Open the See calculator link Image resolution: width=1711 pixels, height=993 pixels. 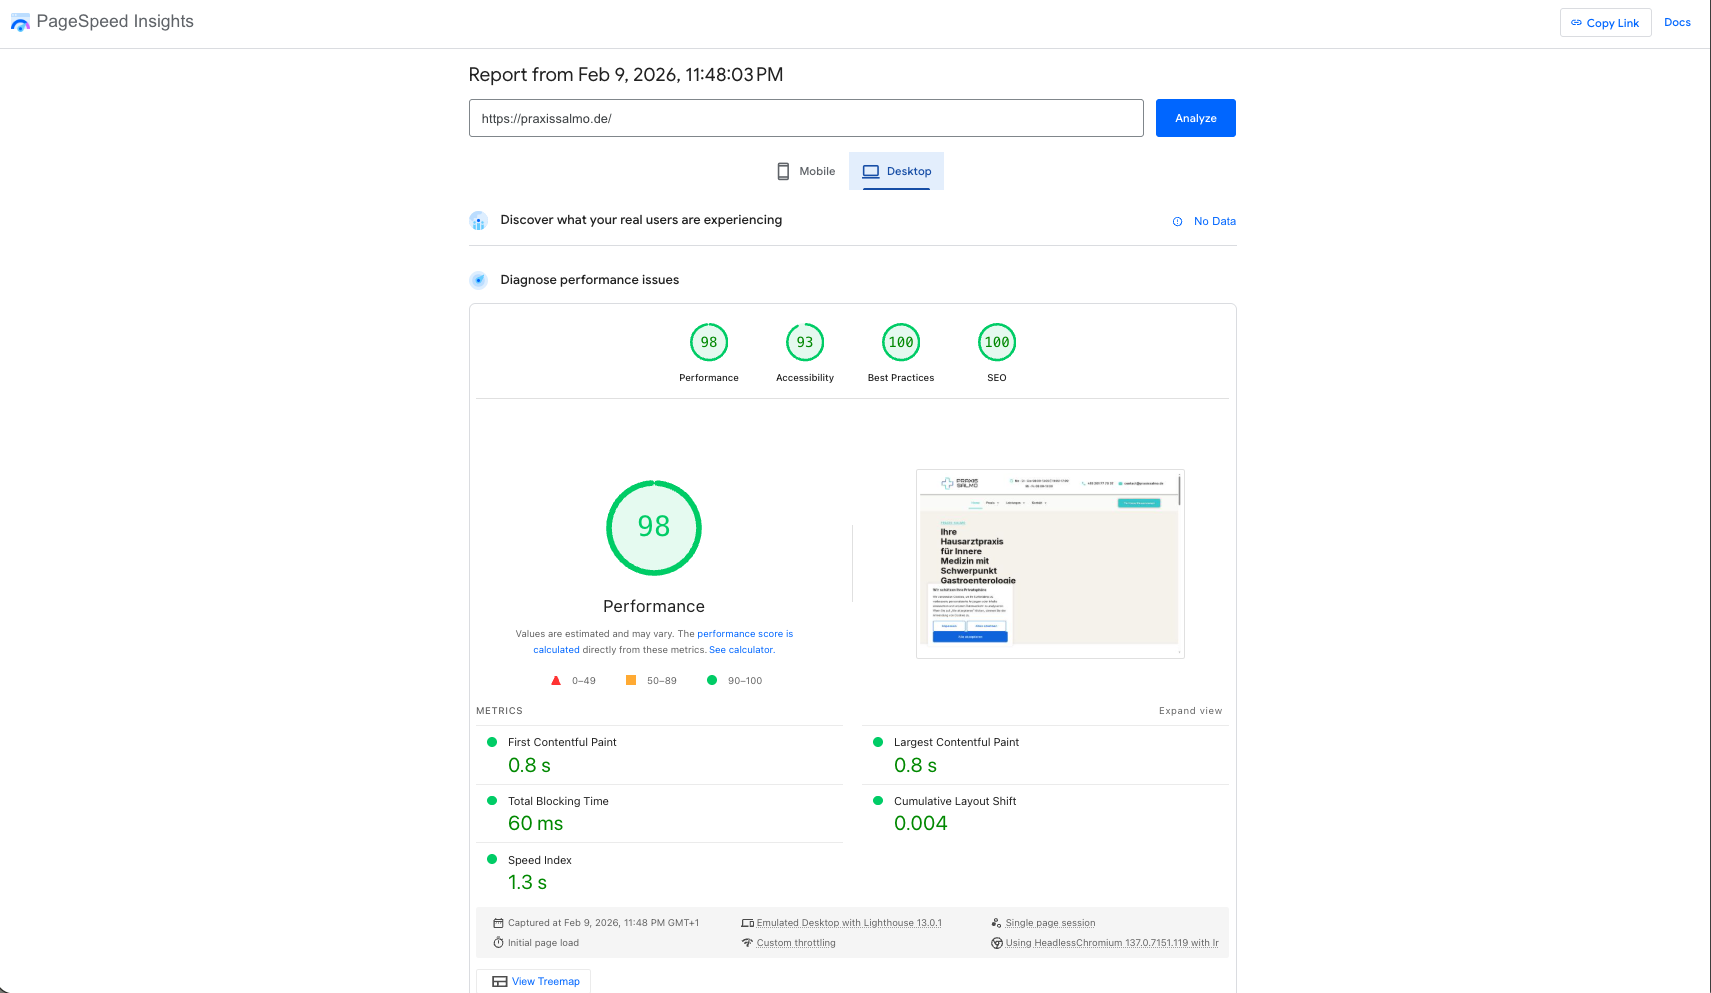click(740, 649)
